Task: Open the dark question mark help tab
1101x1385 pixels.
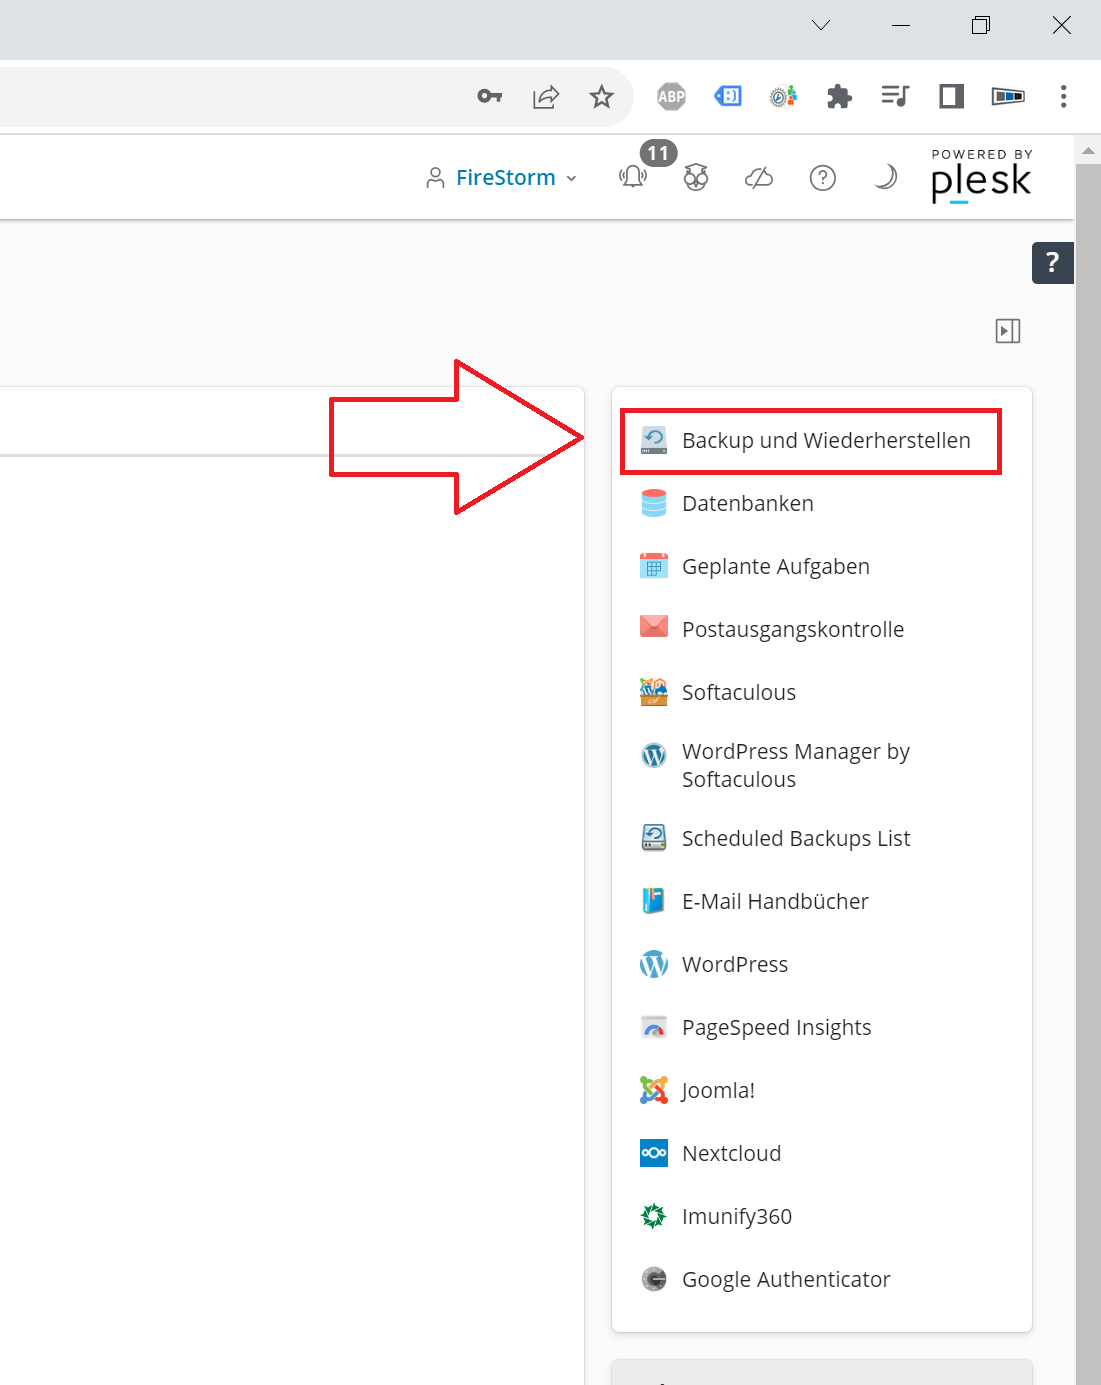Action: click(1053, 263)
